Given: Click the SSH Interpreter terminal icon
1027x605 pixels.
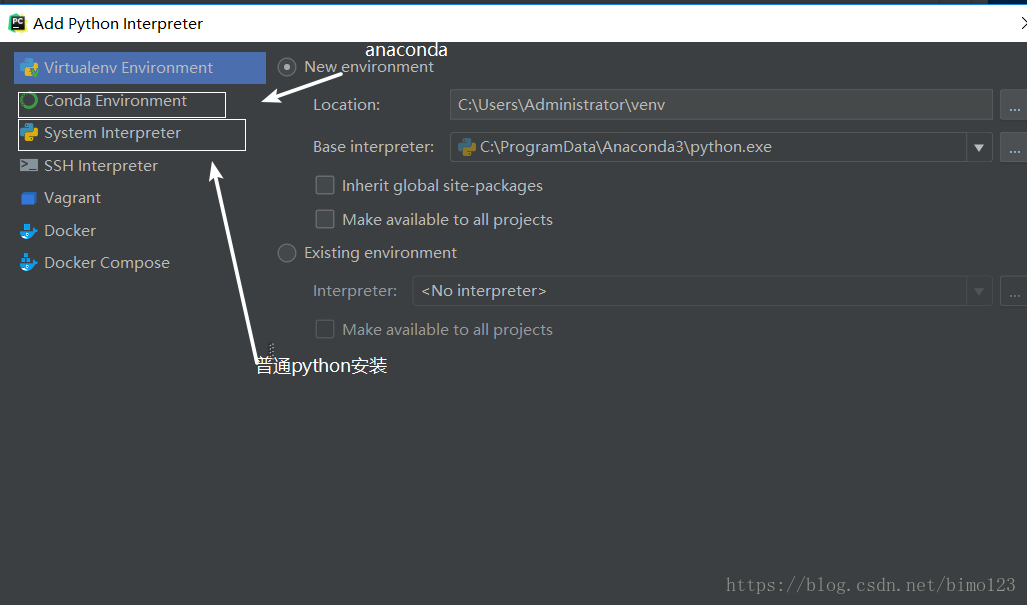Looking at the screenshot, I should [x=29, y=166].
